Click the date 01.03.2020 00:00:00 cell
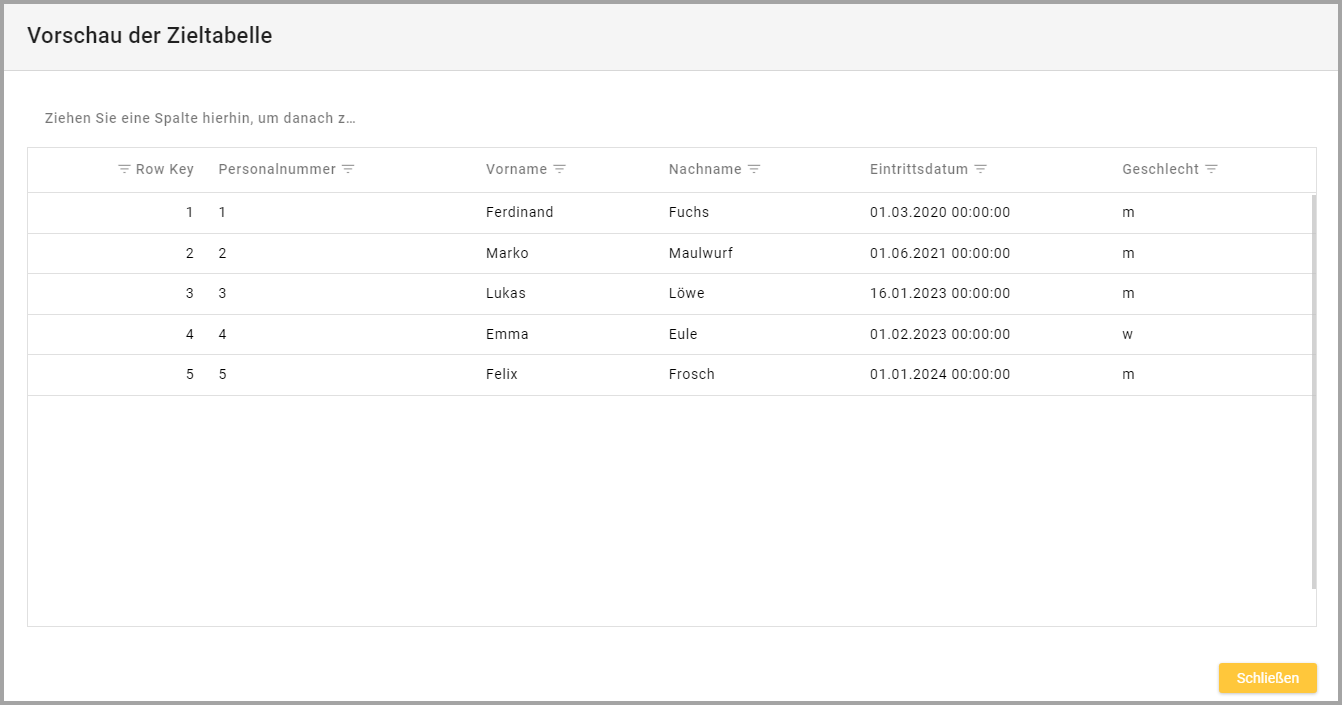Viewport: 1342px width, 705px height. point(939,212)
